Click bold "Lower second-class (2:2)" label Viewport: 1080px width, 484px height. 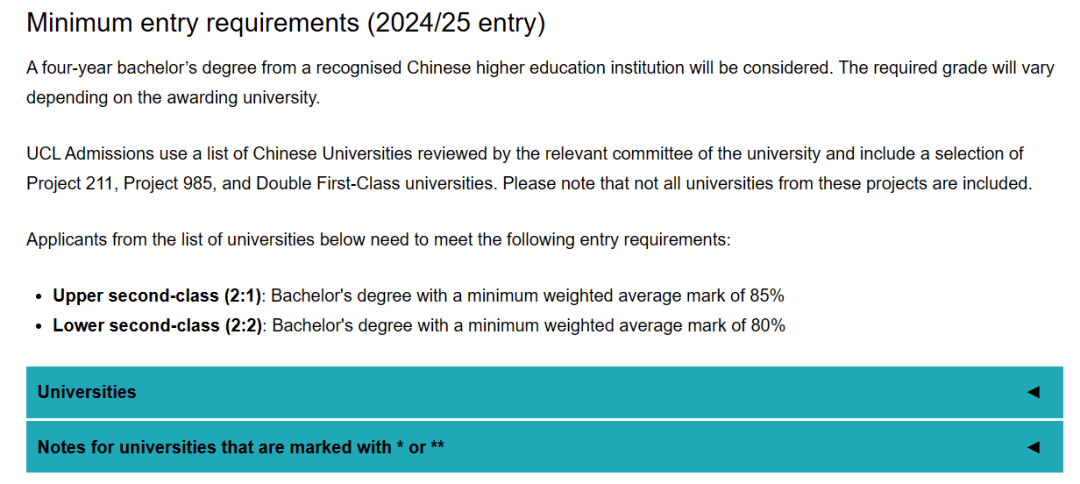click(x=157, y=326)
